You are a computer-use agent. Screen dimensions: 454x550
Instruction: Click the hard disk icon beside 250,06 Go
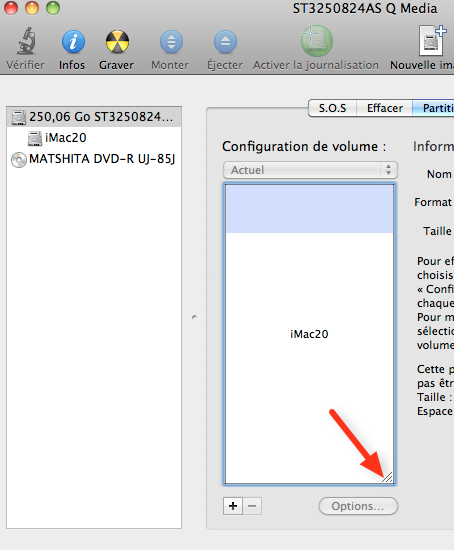pyautogui.click(x=19, y=117)
